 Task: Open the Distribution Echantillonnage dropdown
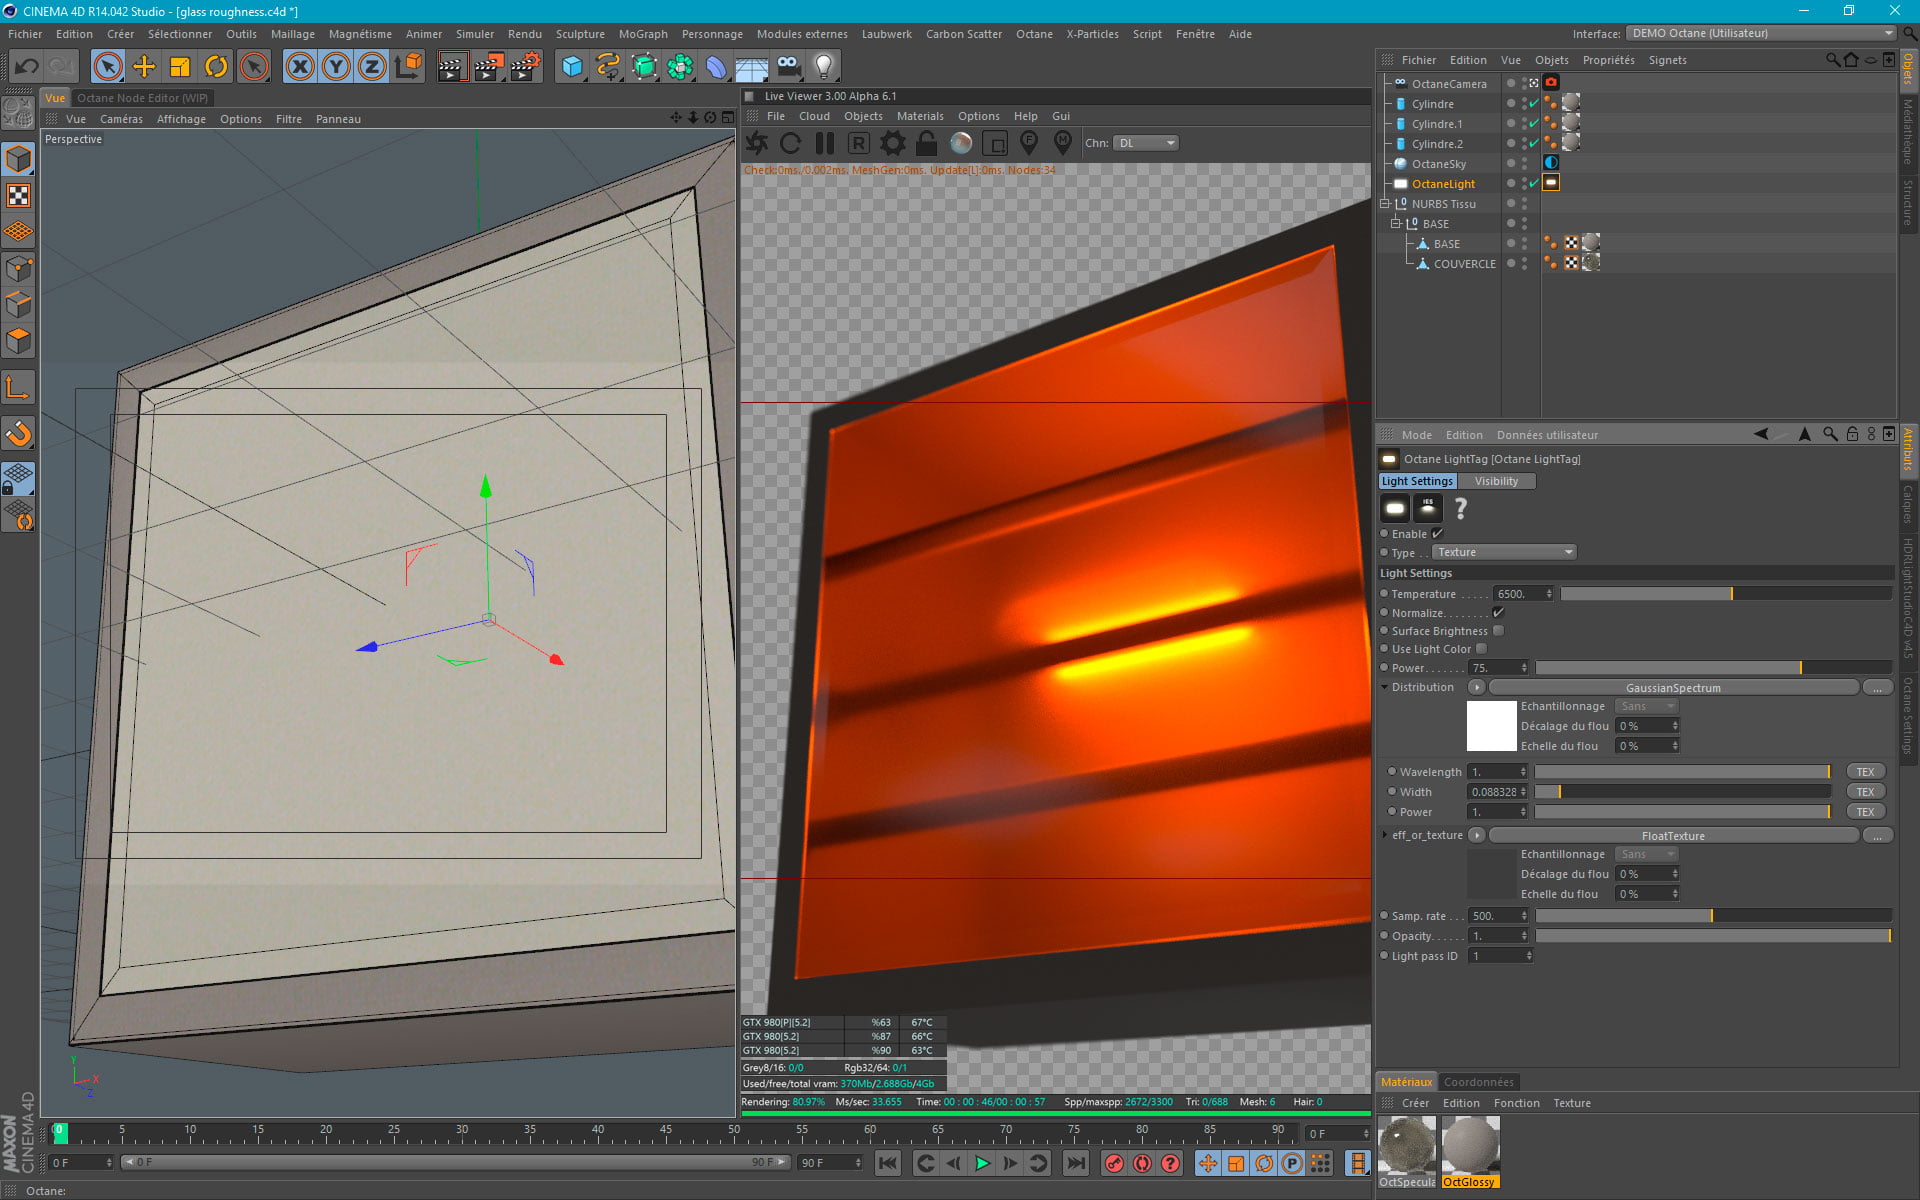(x=1646, y=706)
